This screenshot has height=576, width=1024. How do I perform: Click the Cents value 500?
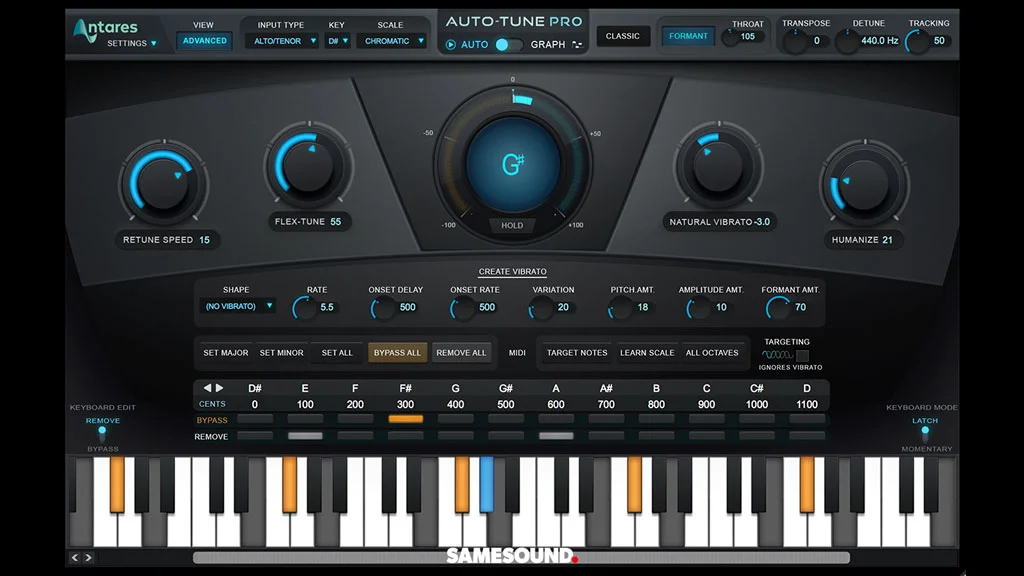(505, 404)
